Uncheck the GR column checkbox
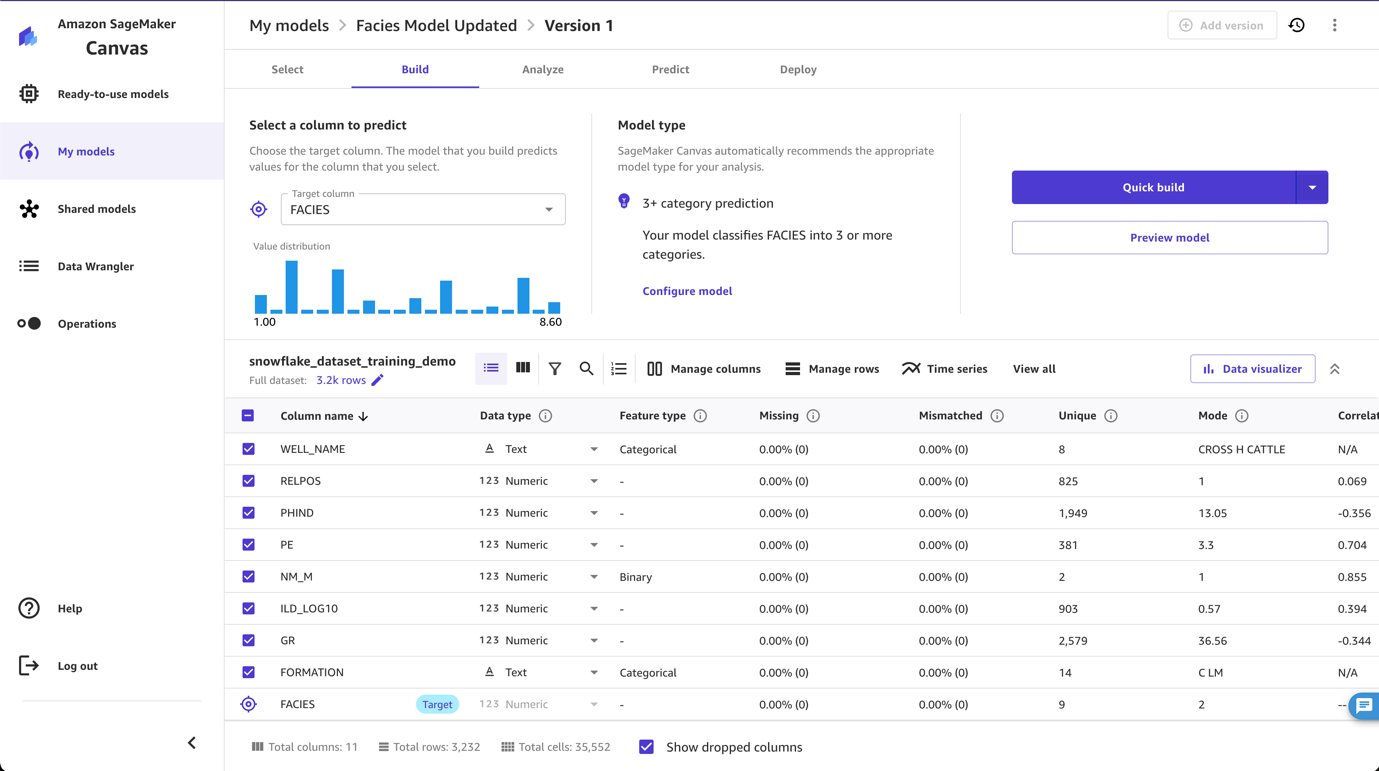1379x771 pixels. pyautogui.click(x=248, y=641)
